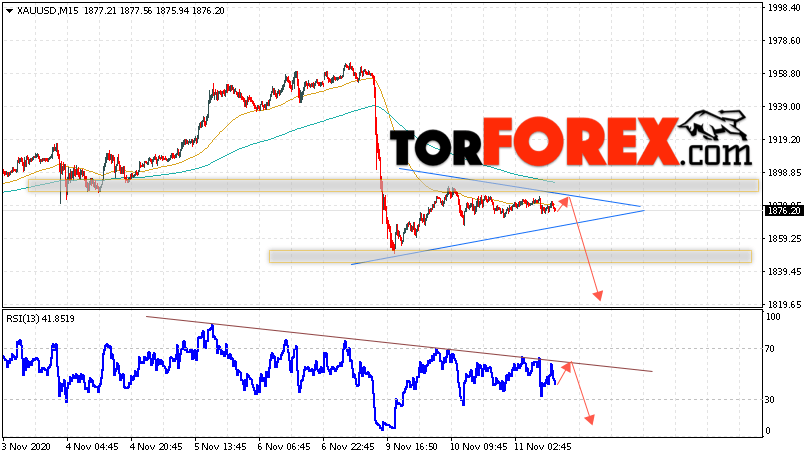The image size is (808, 458).
Task: Click the 1939.00 price axis label
Action: tap(784, 107)
